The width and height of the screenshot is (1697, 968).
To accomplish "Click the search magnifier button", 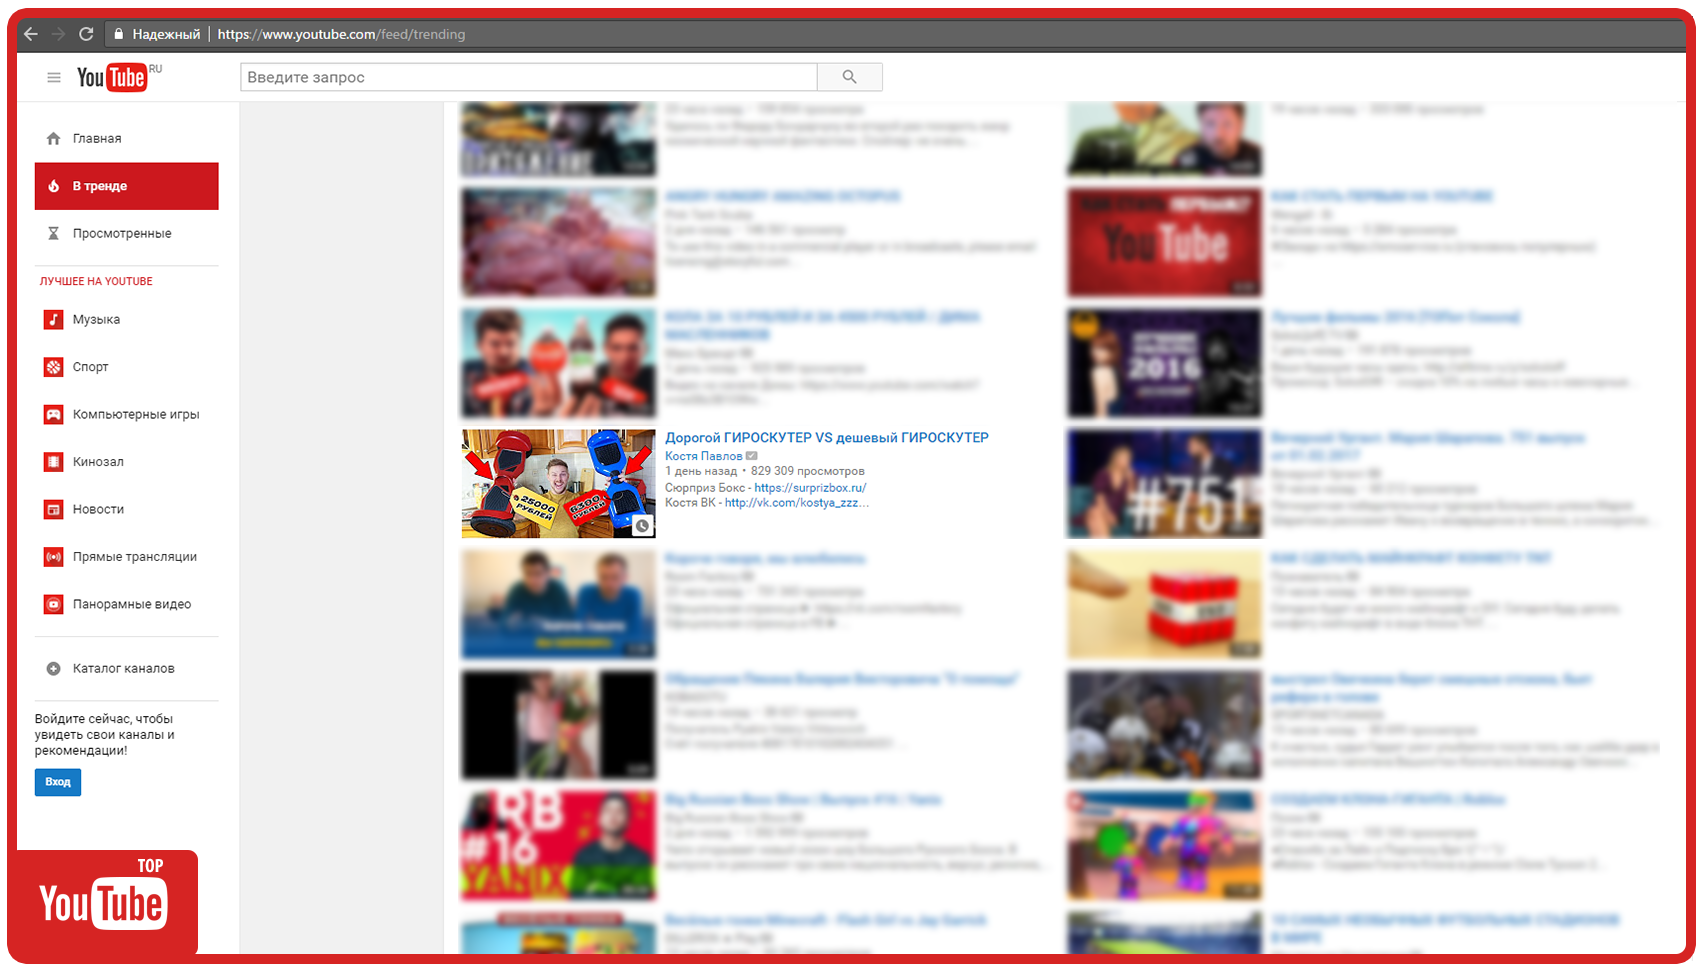I will point(849,76).
